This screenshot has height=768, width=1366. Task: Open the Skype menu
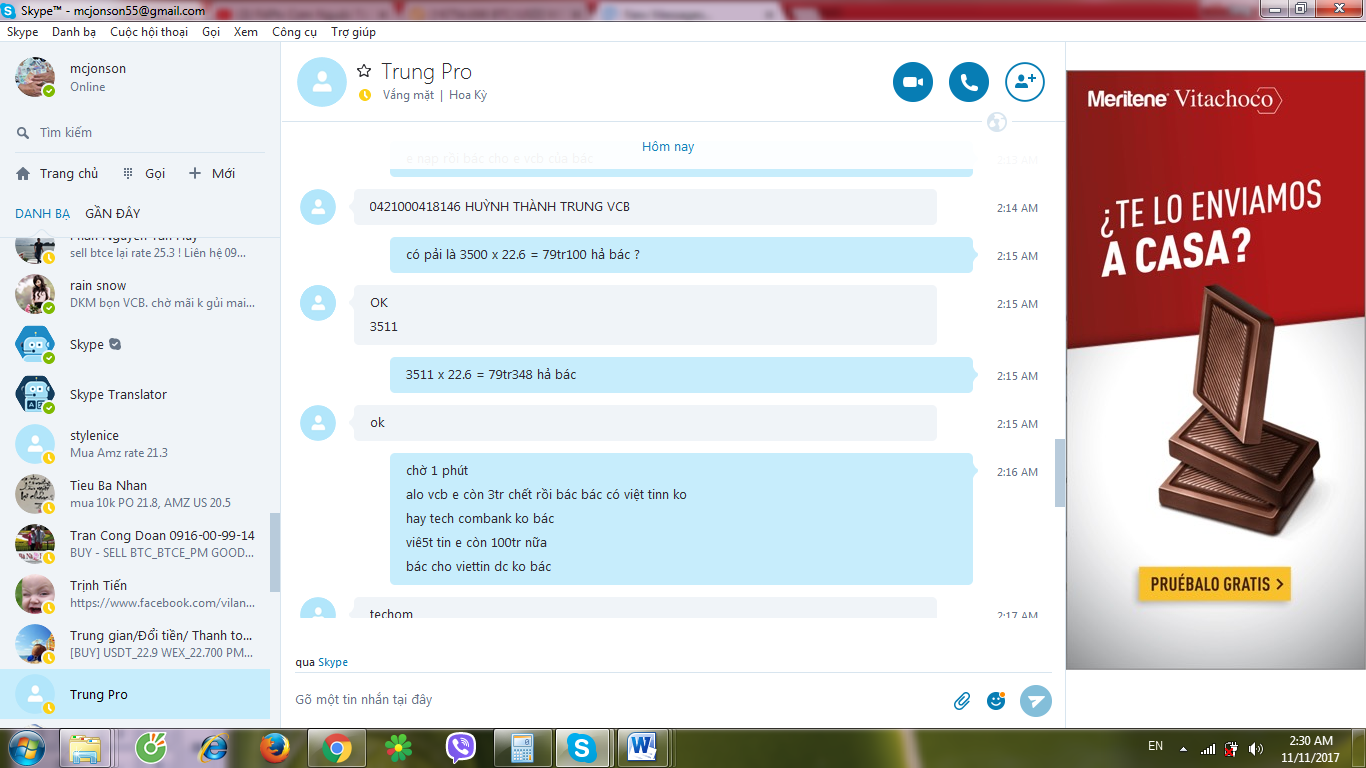[x=22, y=32]
